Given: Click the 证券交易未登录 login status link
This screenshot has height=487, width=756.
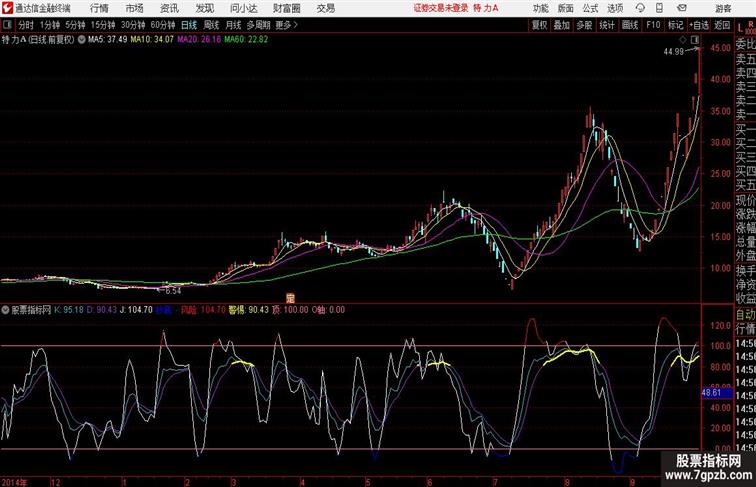Looking at the screenshot, I should 441,8.
